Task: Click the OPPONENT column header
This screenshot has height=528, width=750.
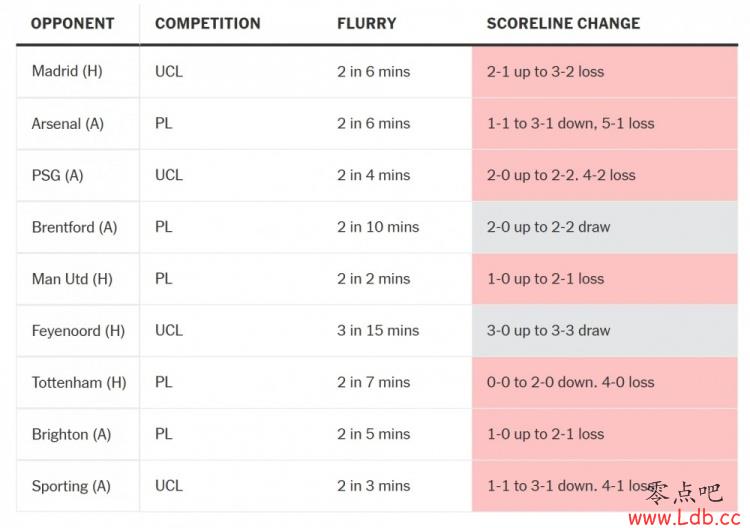Action: pos(73,23)
